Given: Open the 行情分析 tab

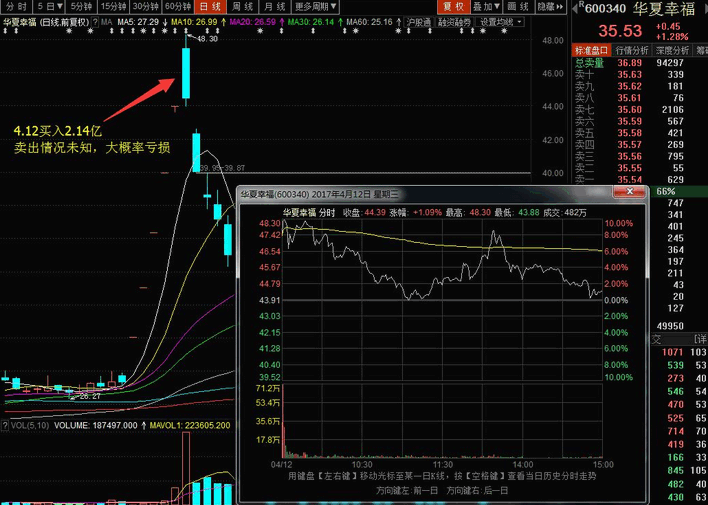Looking at the screenshot, I should coord(632,50).
